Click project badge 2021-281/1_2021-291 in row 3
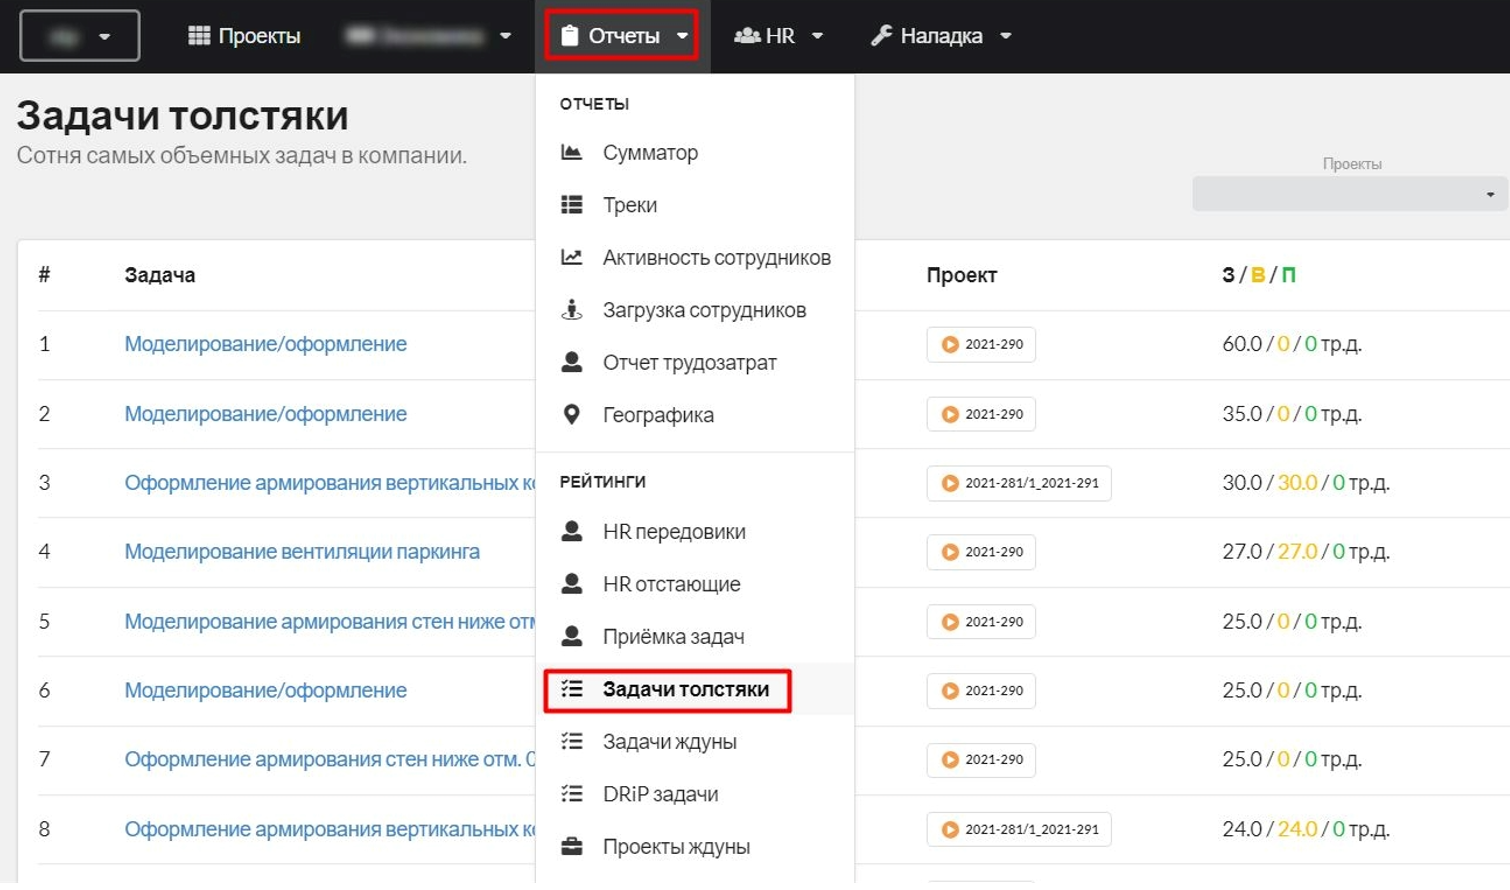Screen dimensions: 1510x890 (x=1019, y=483)
